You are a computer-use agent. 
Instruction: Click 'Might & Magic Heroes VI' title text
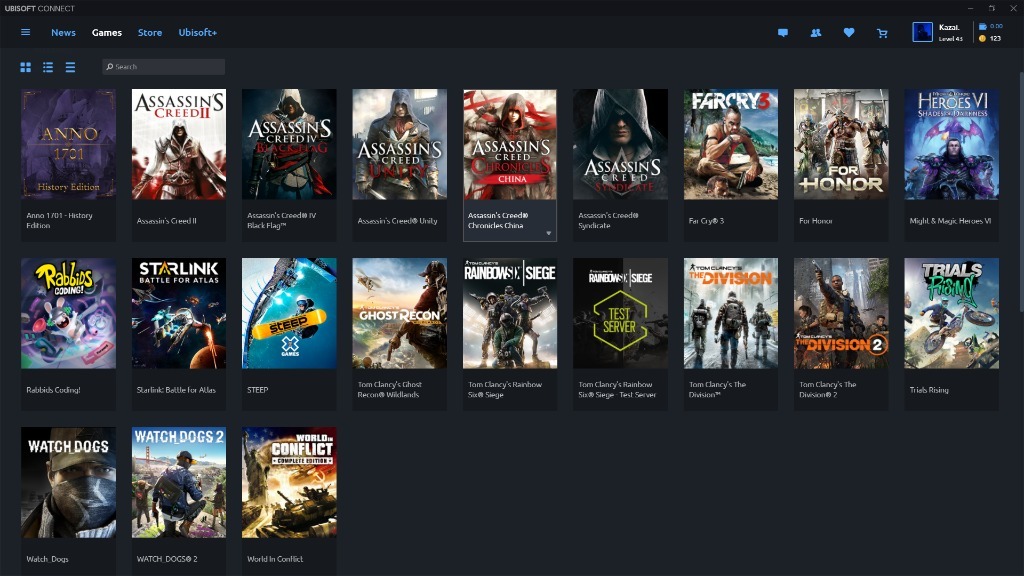(x=950, y=221)
